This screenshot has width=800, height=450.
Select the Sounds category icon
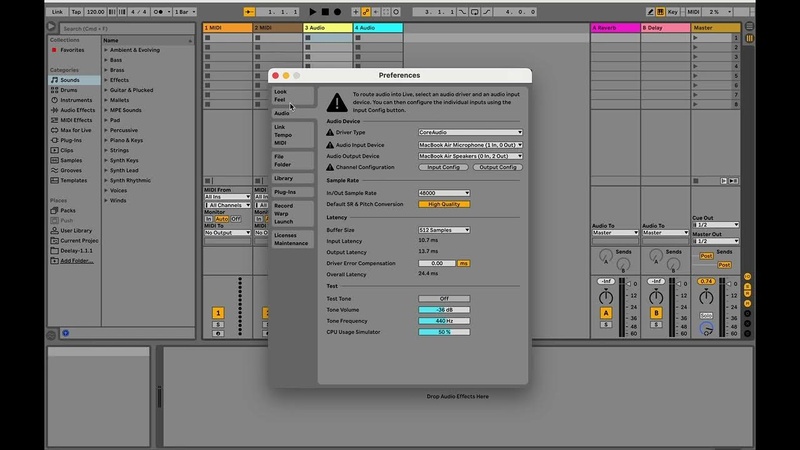coord(55,80)
